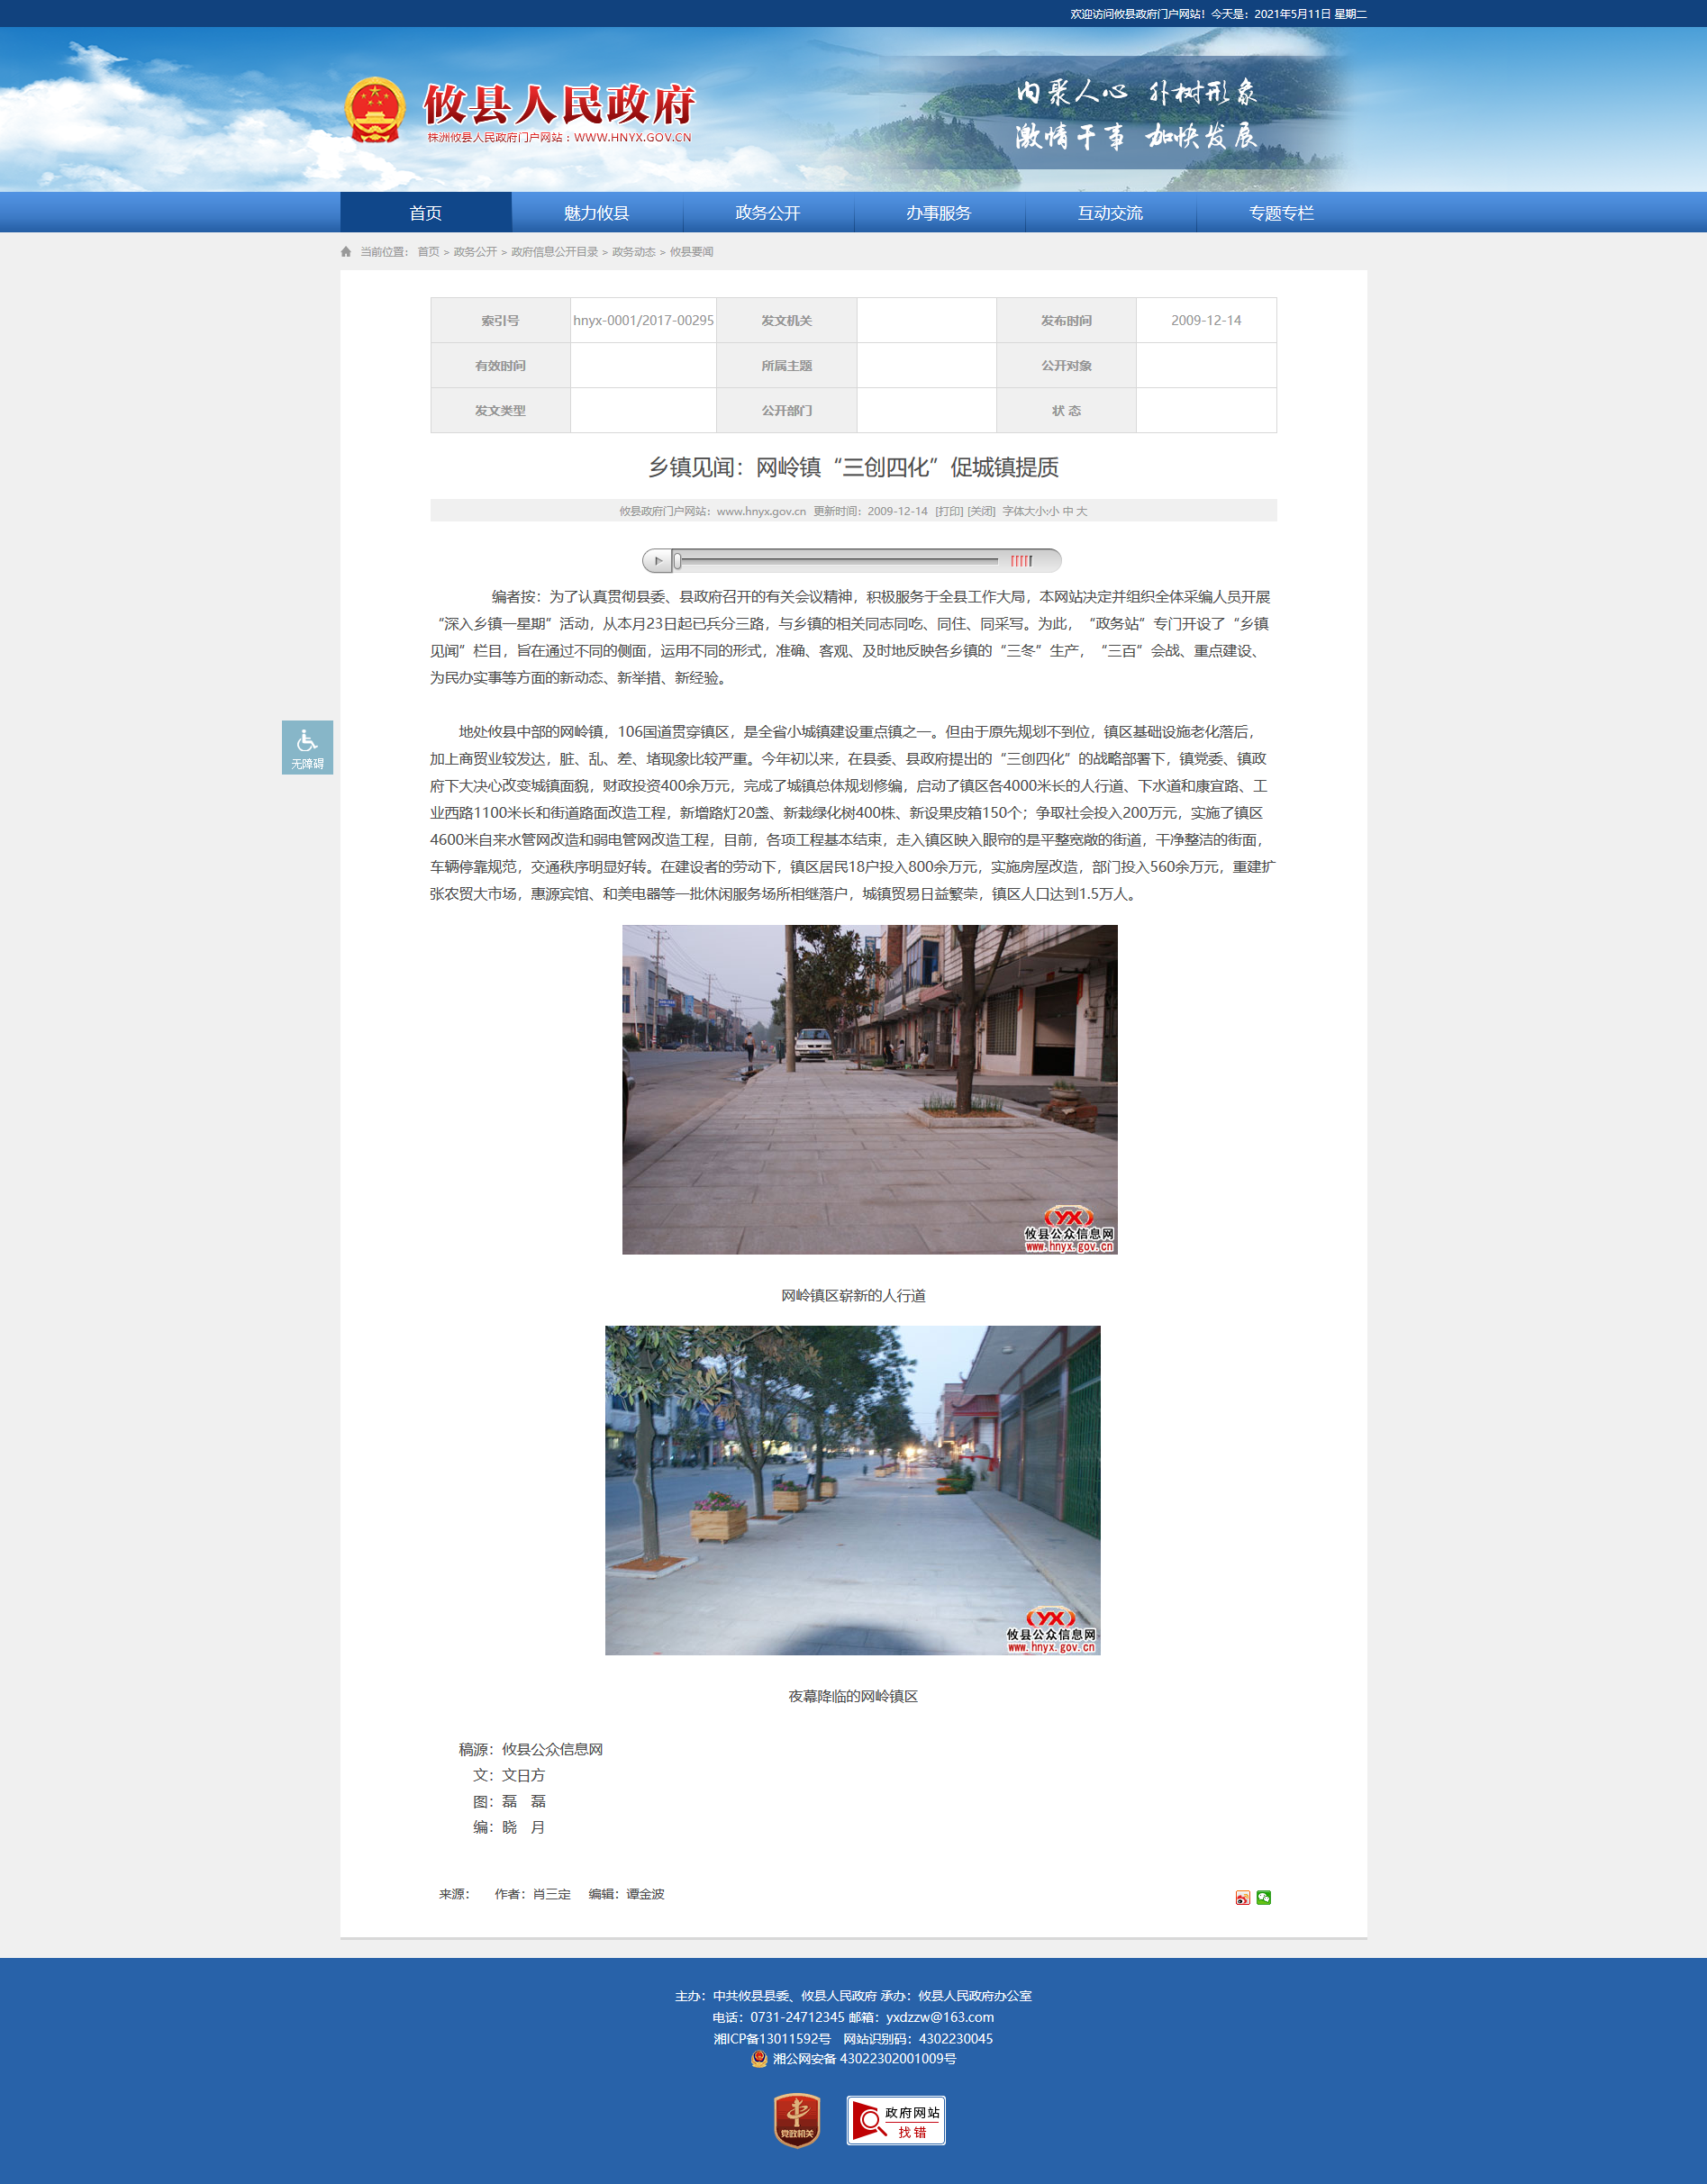Play the article audio reader
The image size is (1707, 2184).
click(x=657, y=561)
